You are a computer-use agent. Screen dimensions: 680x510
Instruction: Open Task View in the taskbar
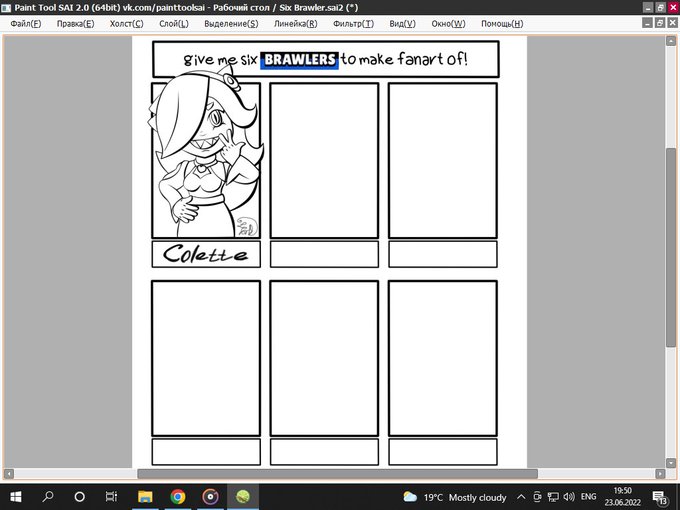click(x=111, y=497)
